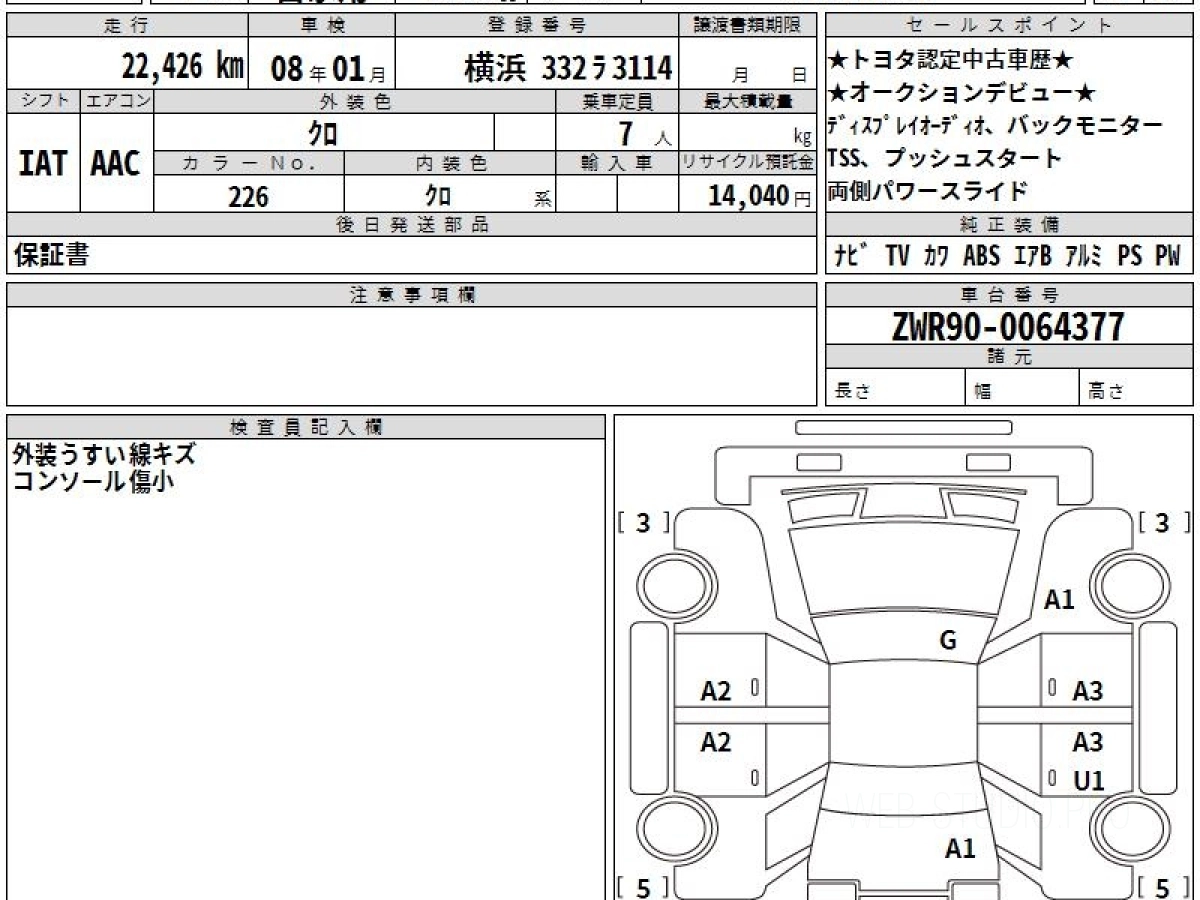1200x900 pixels.
Task: Select chassis number ZWR90-0064377
Action: click(x=1008, y=326)
